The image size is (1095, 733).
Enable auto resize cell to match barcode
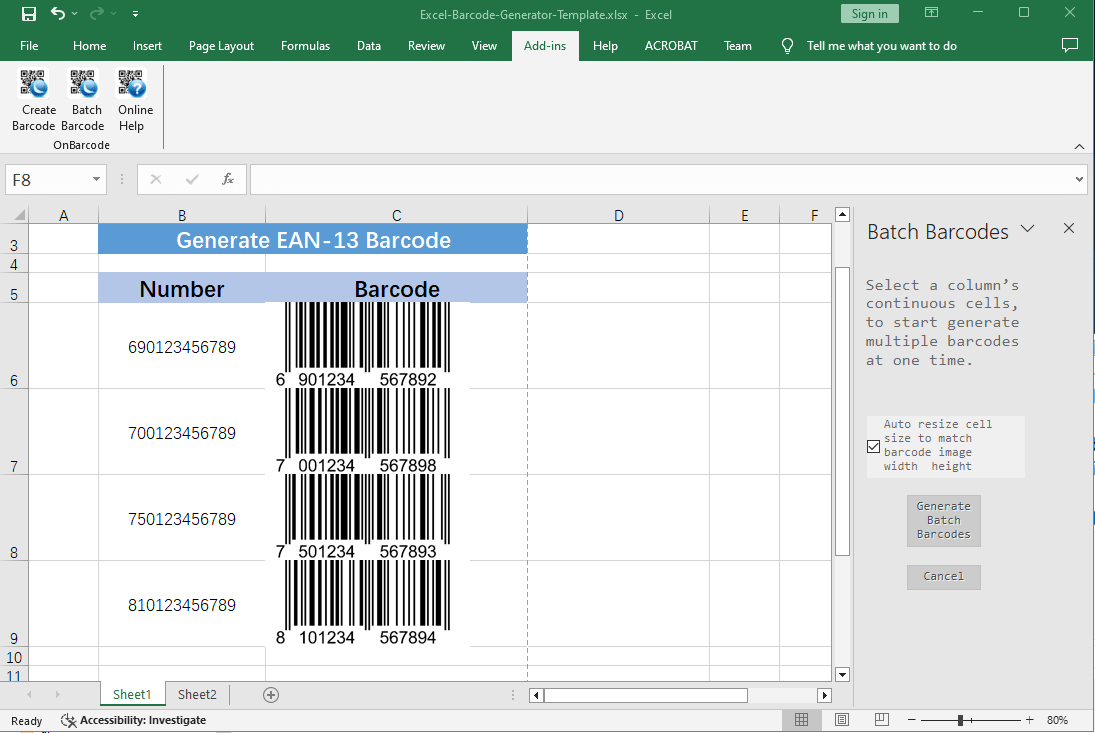(x=872, y=446)
